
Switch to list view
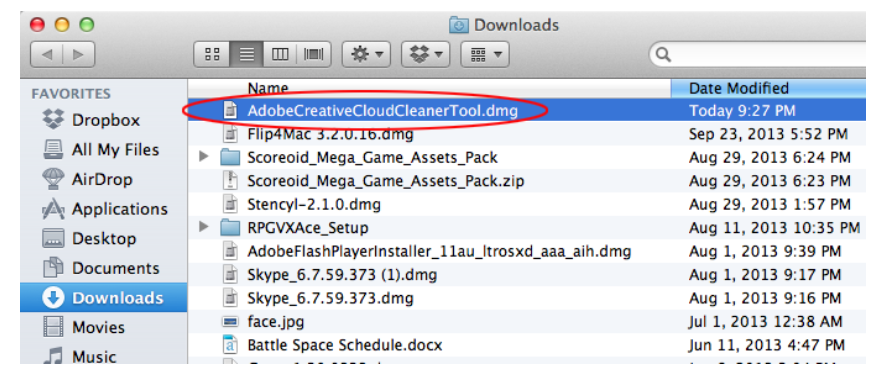247,55
